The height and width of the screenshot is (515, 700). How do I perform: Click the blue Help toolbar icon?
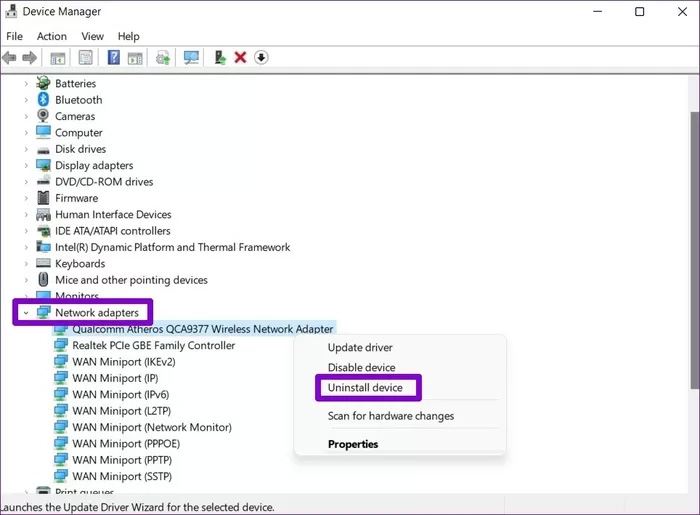[x=113, y=58]
